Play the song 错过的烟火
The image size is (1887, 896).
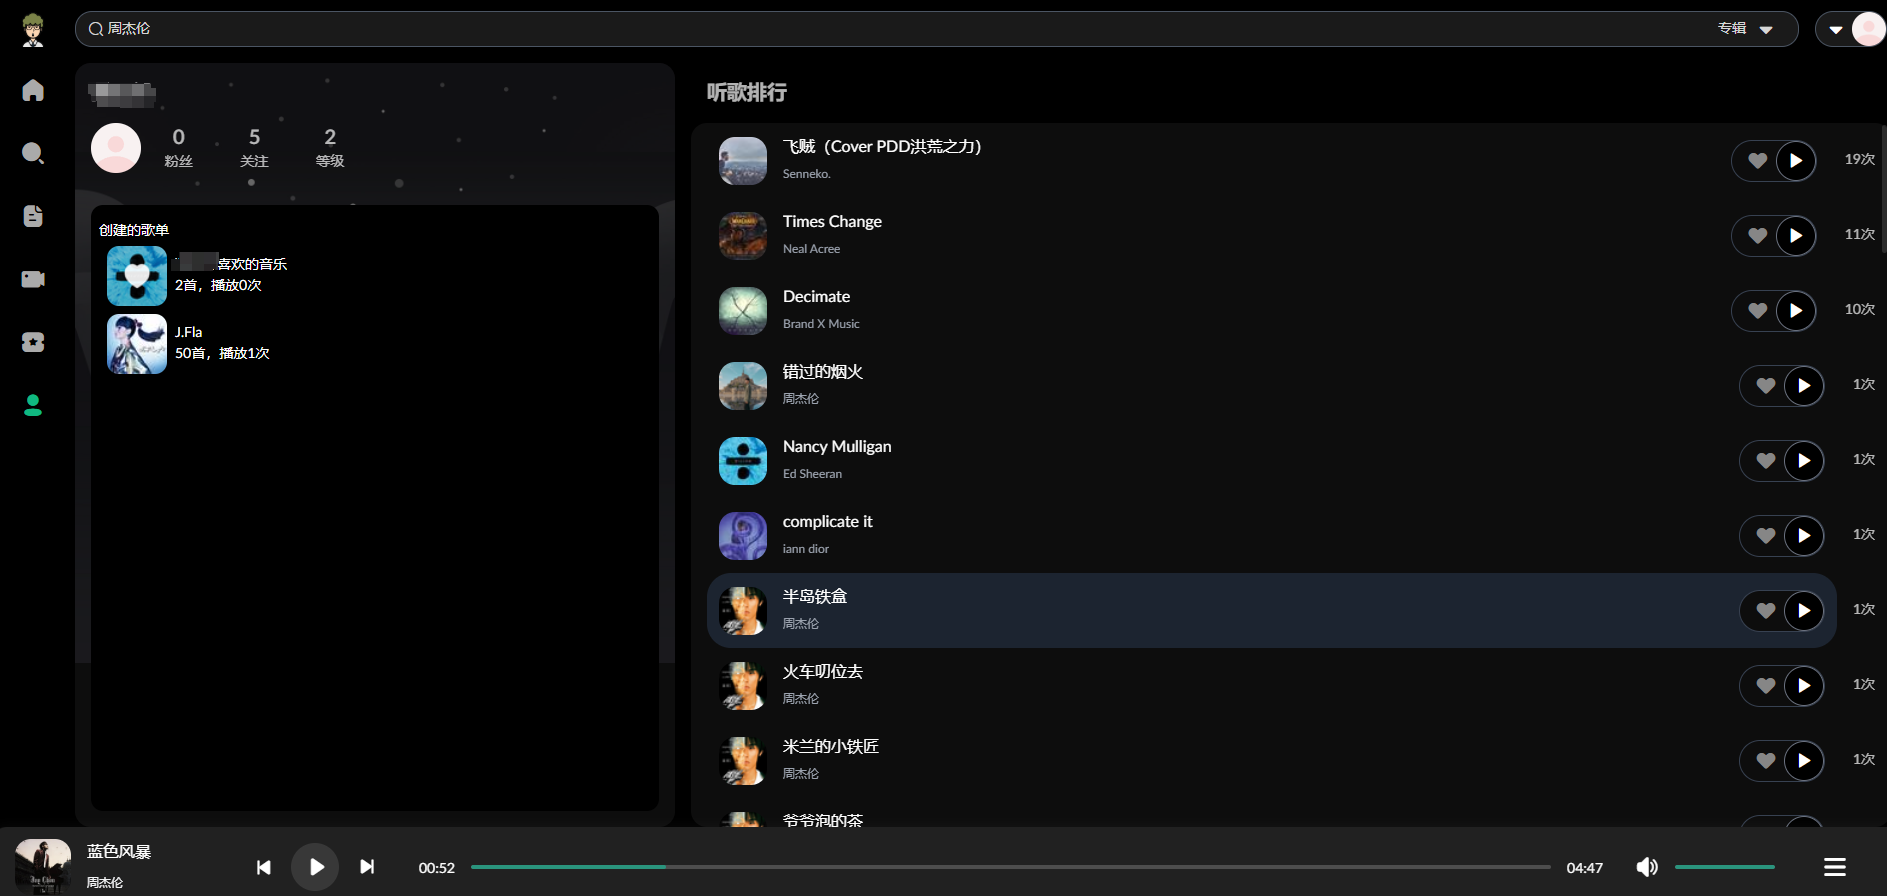(1804, 386)
